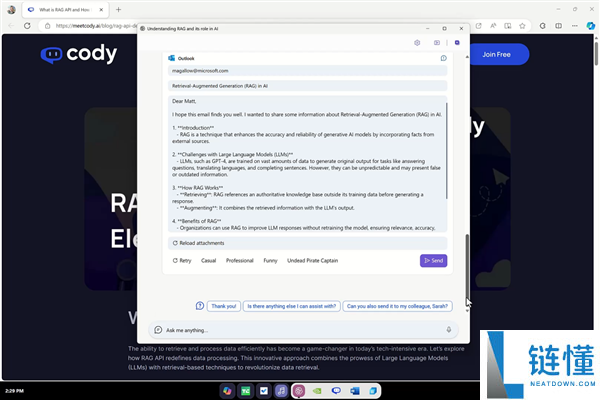Open a new browser tab with plus button
Image resolution: width=600 pixels, height=400 pixels.
point(118,10)
